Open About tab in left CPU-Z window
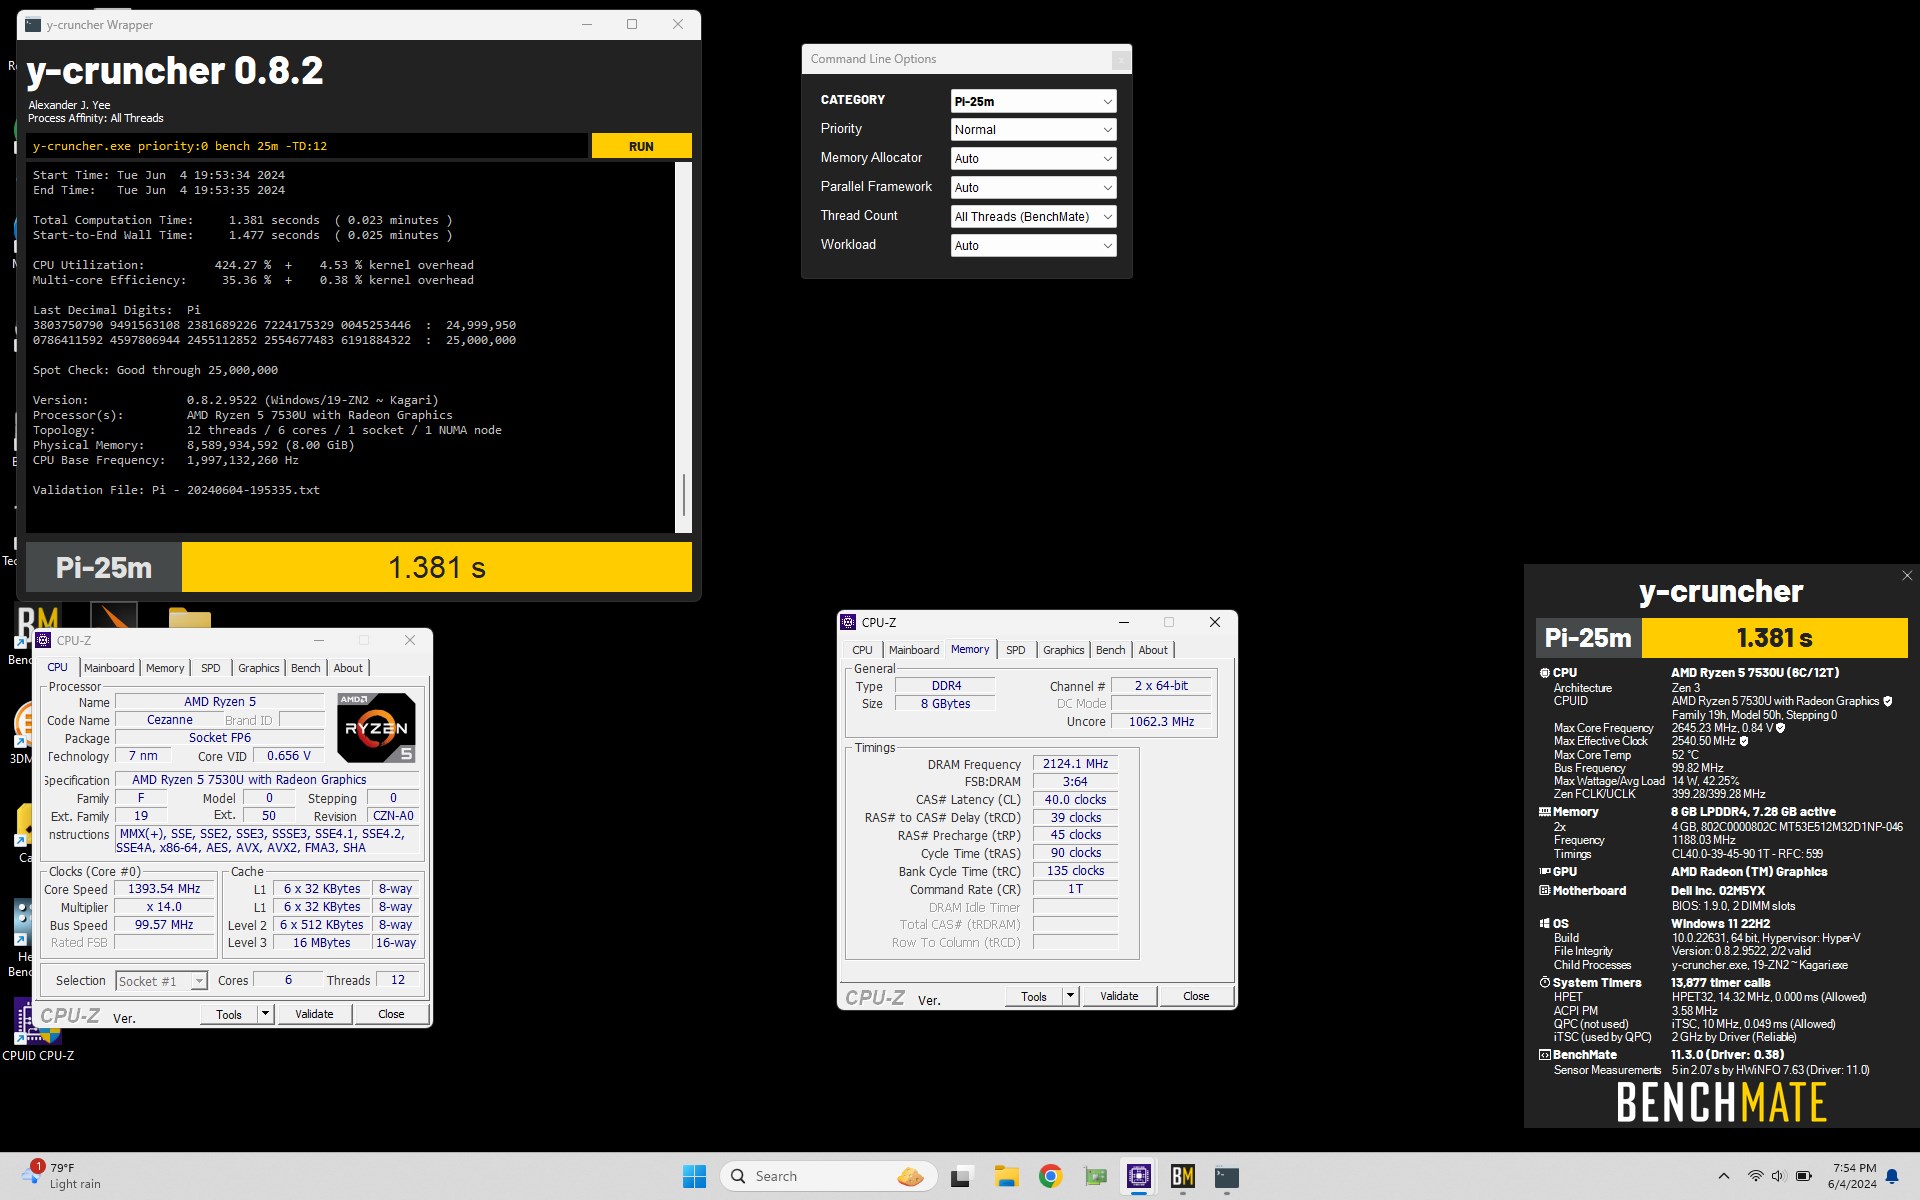 [348, 668]
